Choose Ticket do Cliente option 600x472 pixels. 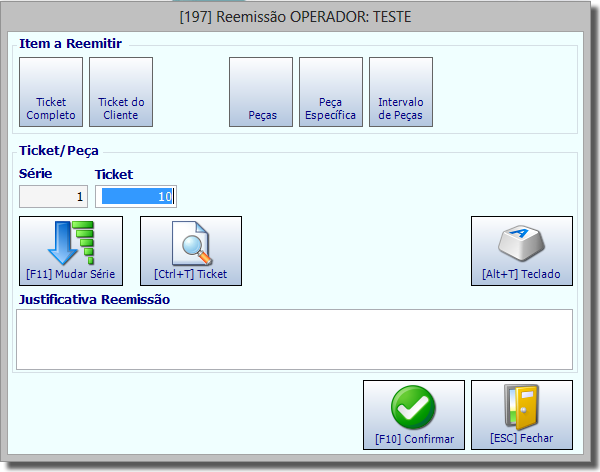click(121, 92)
